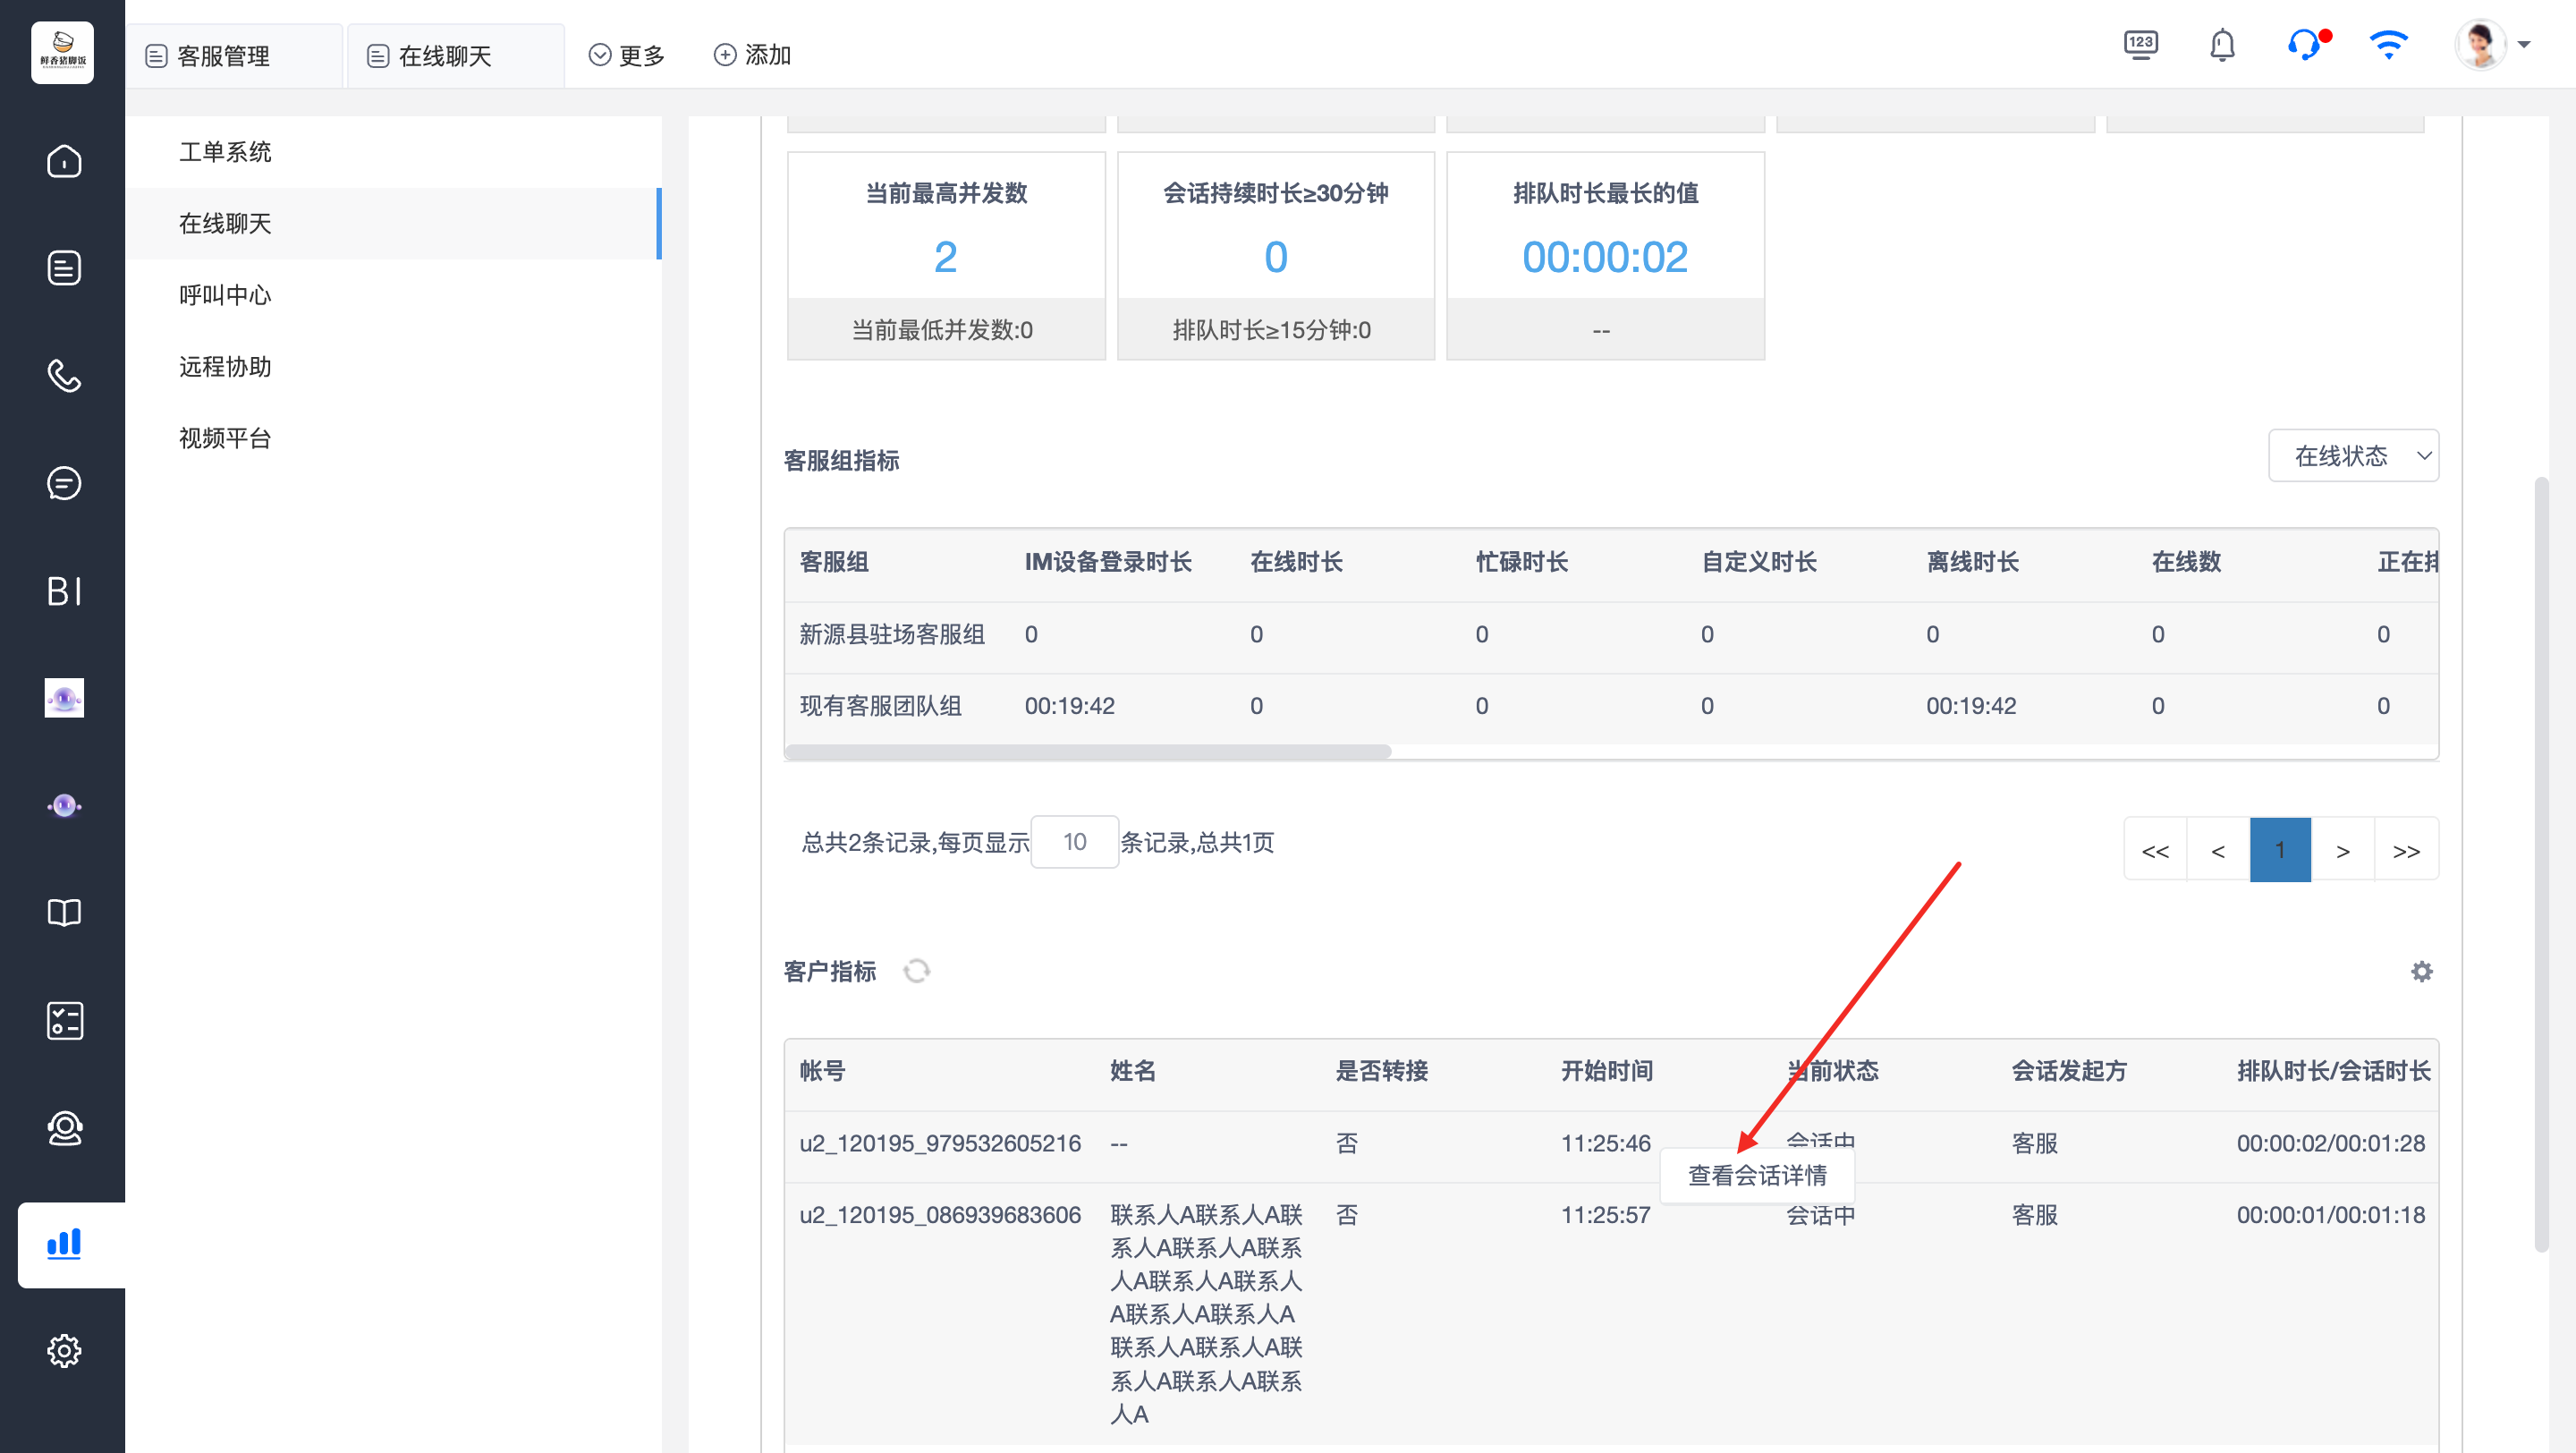This screenshot has width=2576, height=1453.
Task: Click the dial keypad 123 icon
Action: pyautogui.click(x=2140, y=46)
